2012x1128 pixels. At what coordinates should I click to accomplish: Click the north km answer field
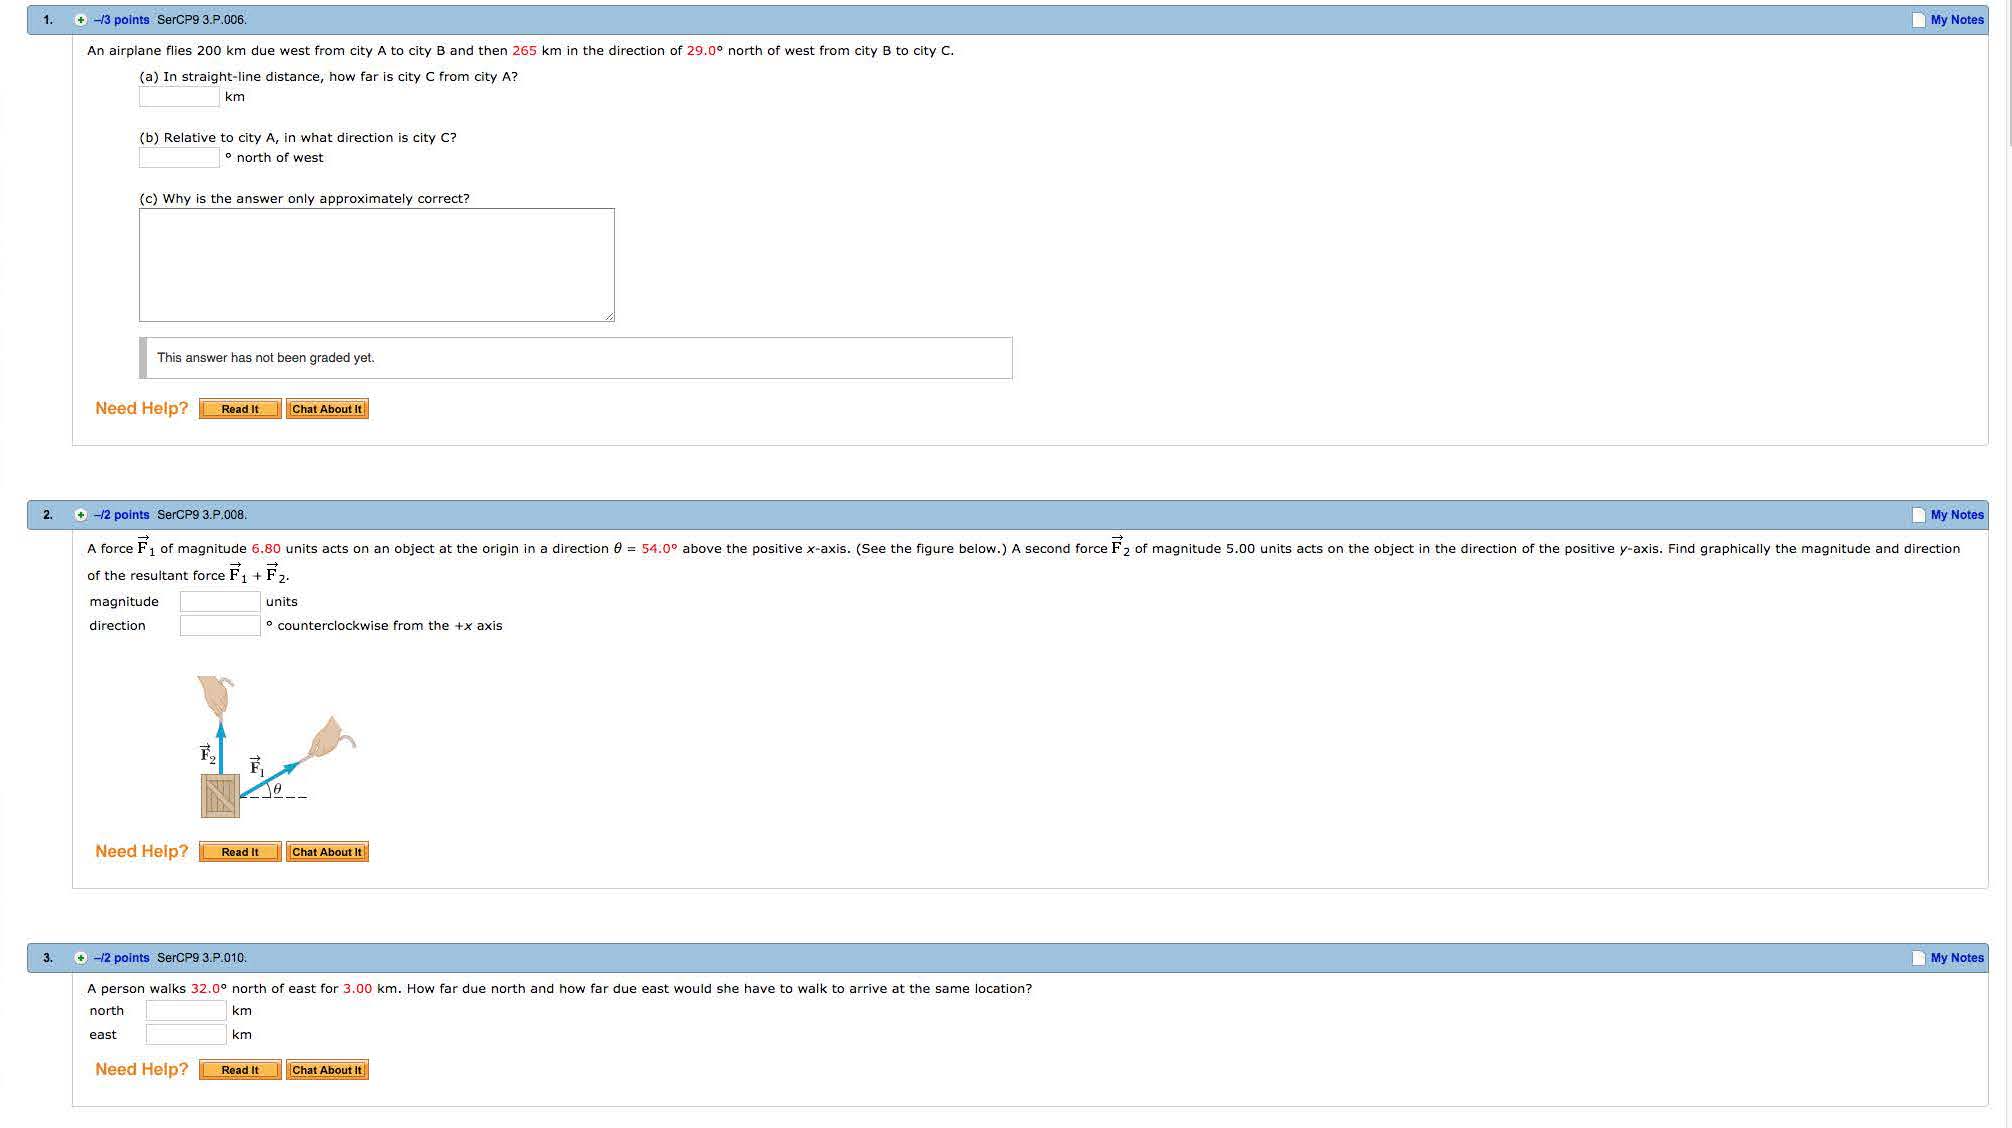[x=186, y=1011]
